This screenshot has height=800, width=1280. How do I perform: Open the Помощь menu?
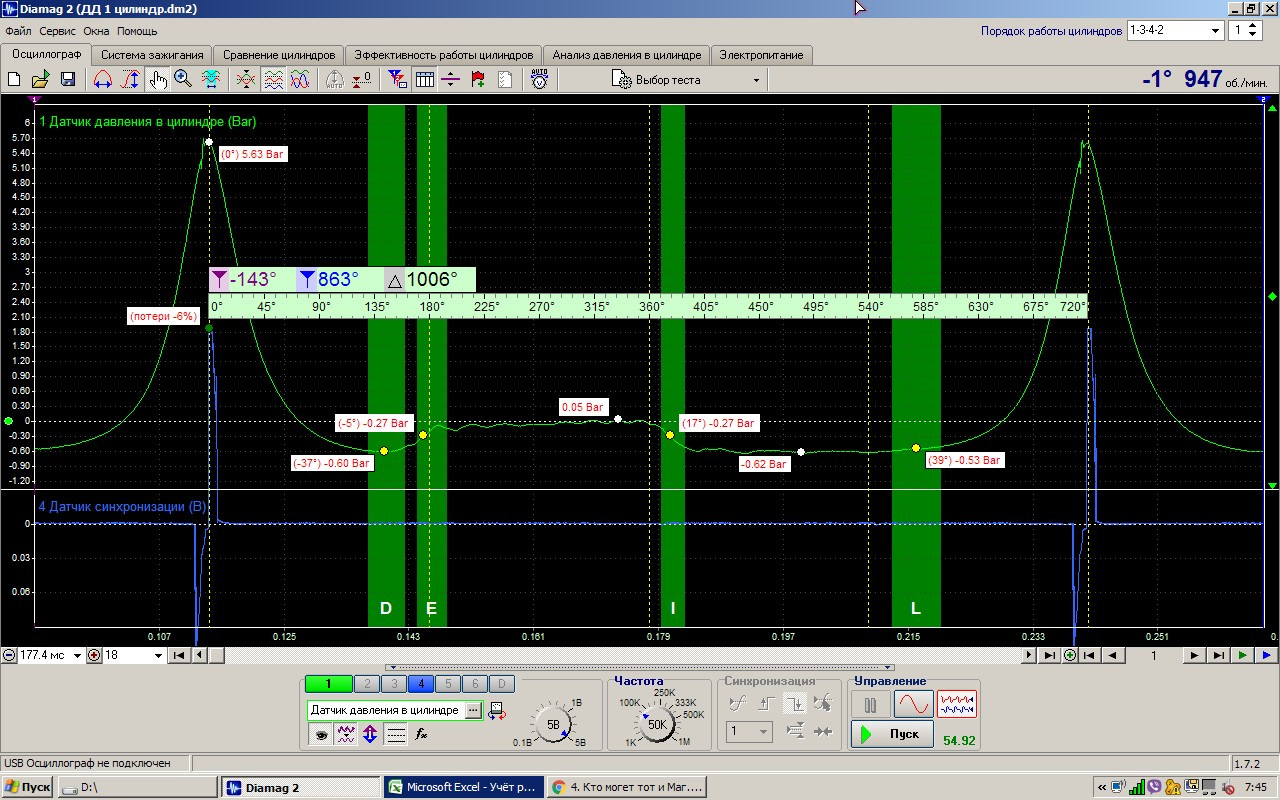pos(137,31)
